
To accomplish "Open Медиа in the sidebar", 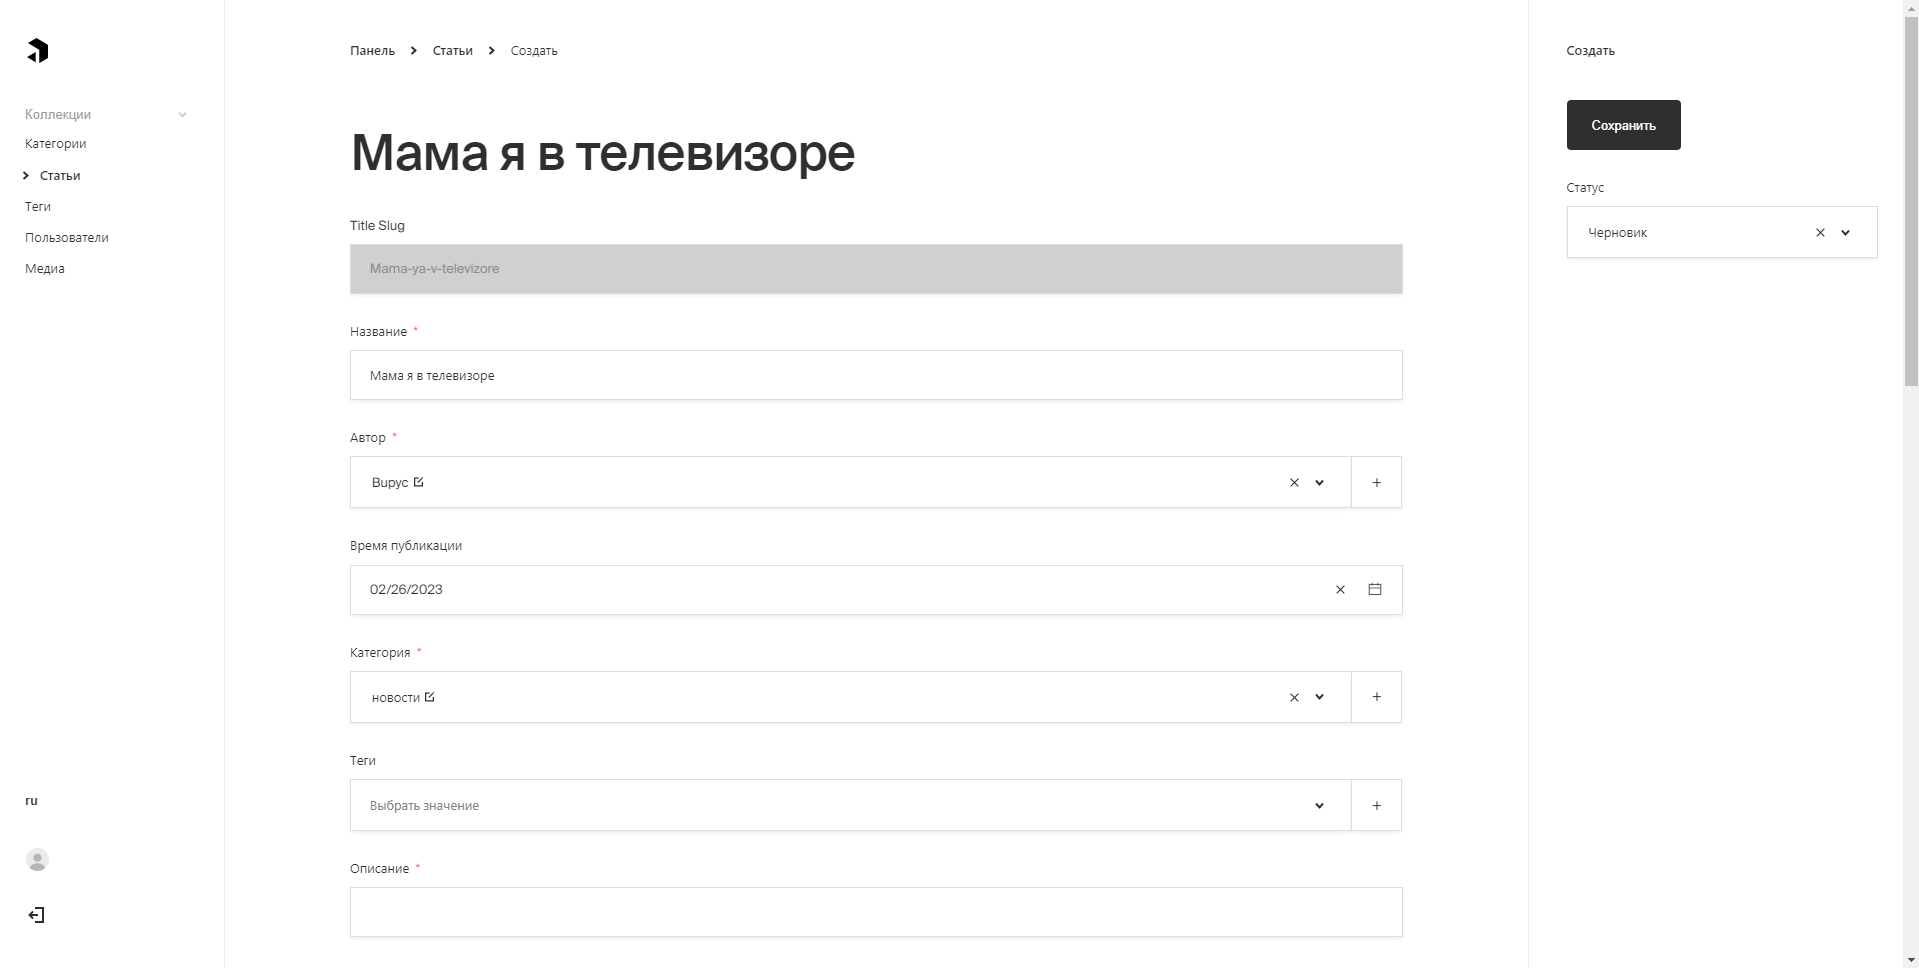I will [x=45, y=269].
